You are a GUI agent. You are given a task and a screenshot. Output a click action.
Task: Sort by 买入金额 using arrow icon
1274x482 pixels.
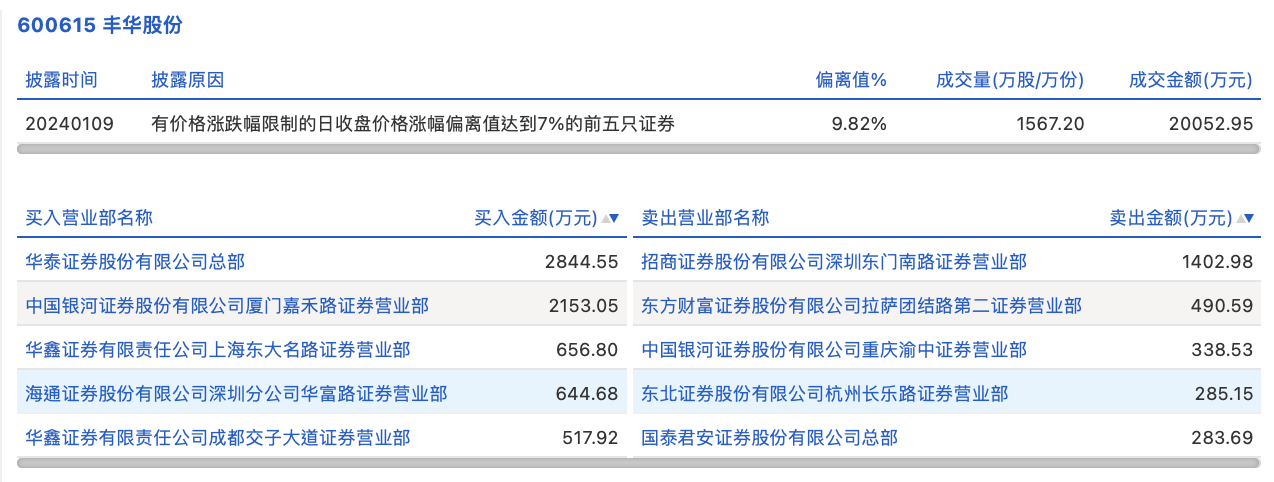pos(609,218)
